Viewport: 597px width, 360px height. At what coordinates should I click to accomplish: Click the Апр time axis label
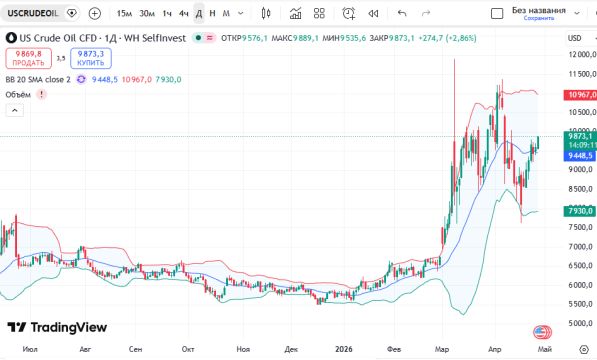495,349
